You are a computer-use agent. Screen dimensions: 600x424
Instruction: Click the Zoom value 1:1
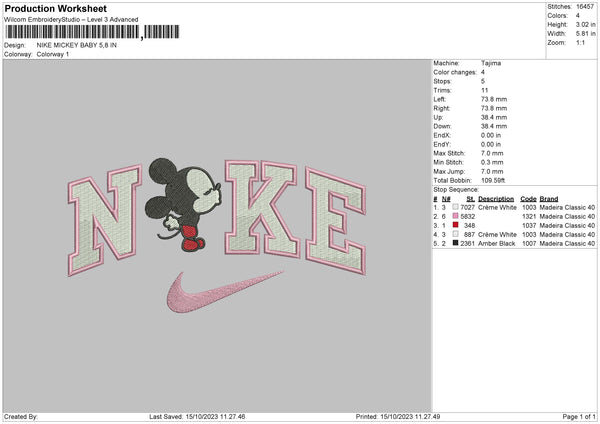pos(580,43)
